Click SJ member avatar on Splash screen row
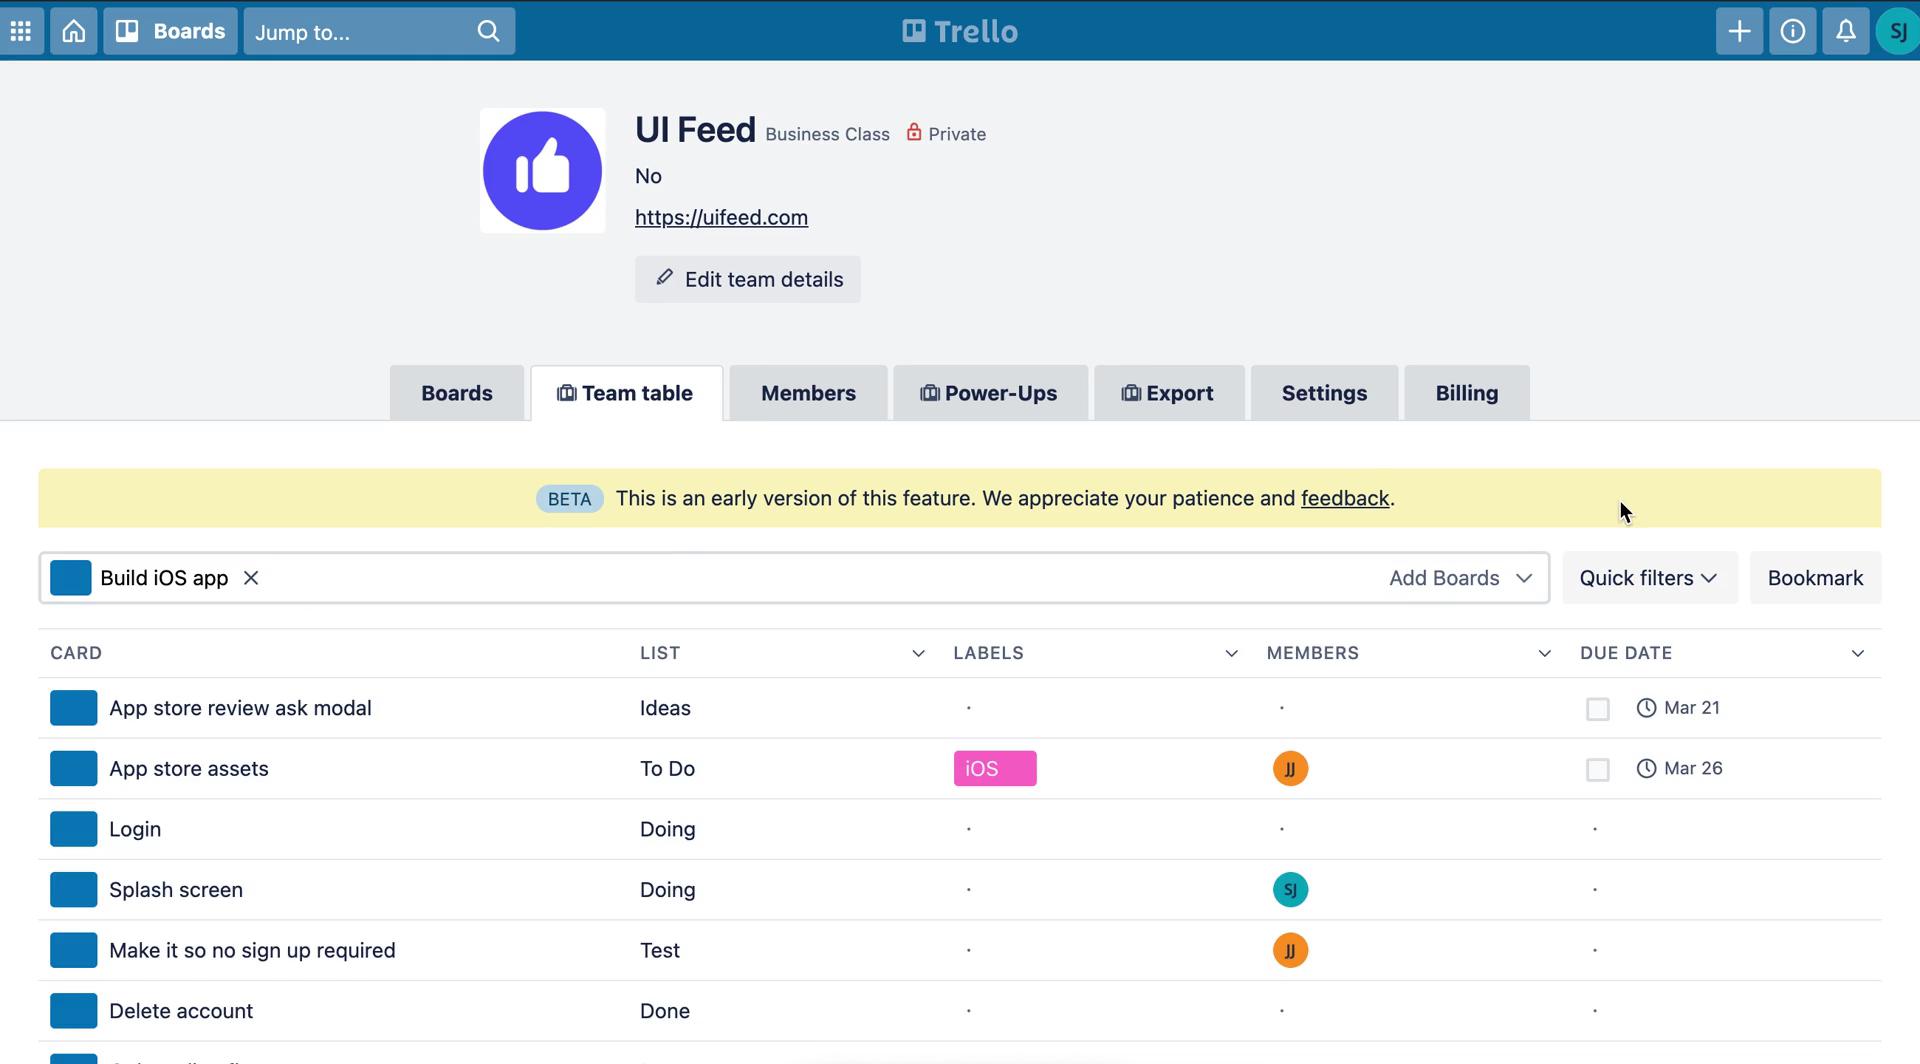The height and width of the screenshot is (1064, 1920). (x=1290, y=890)
